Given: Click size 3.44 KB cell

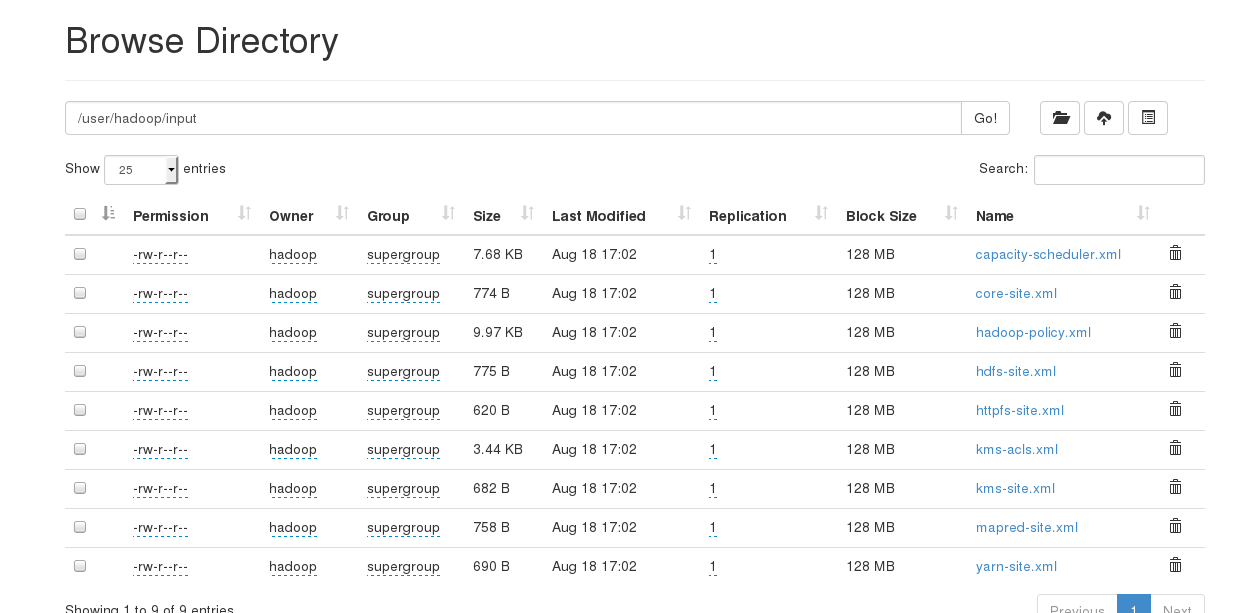Looking at the screenshot, I should click(x=498, y=449).
